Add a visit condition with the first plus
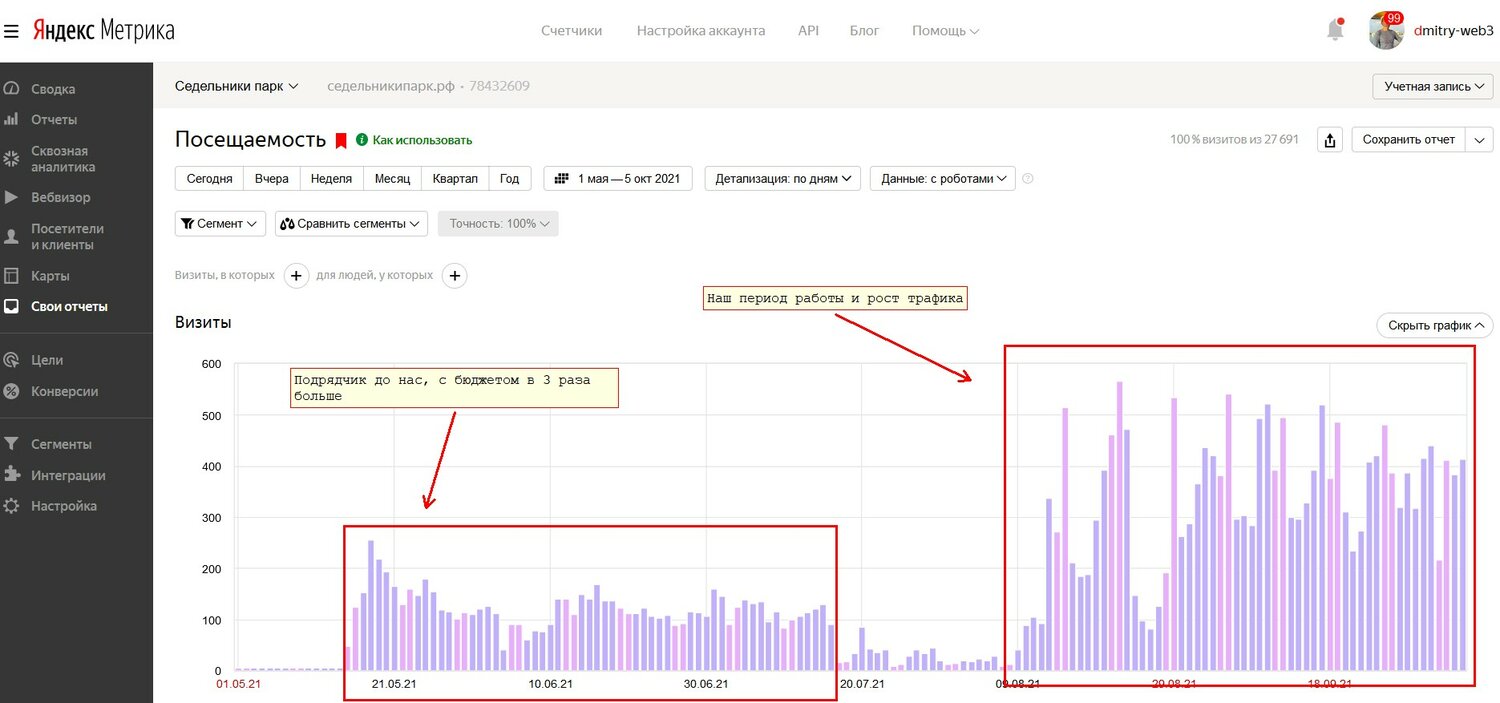The height and width of the screenshot is (703, 1500). (296, 275)
